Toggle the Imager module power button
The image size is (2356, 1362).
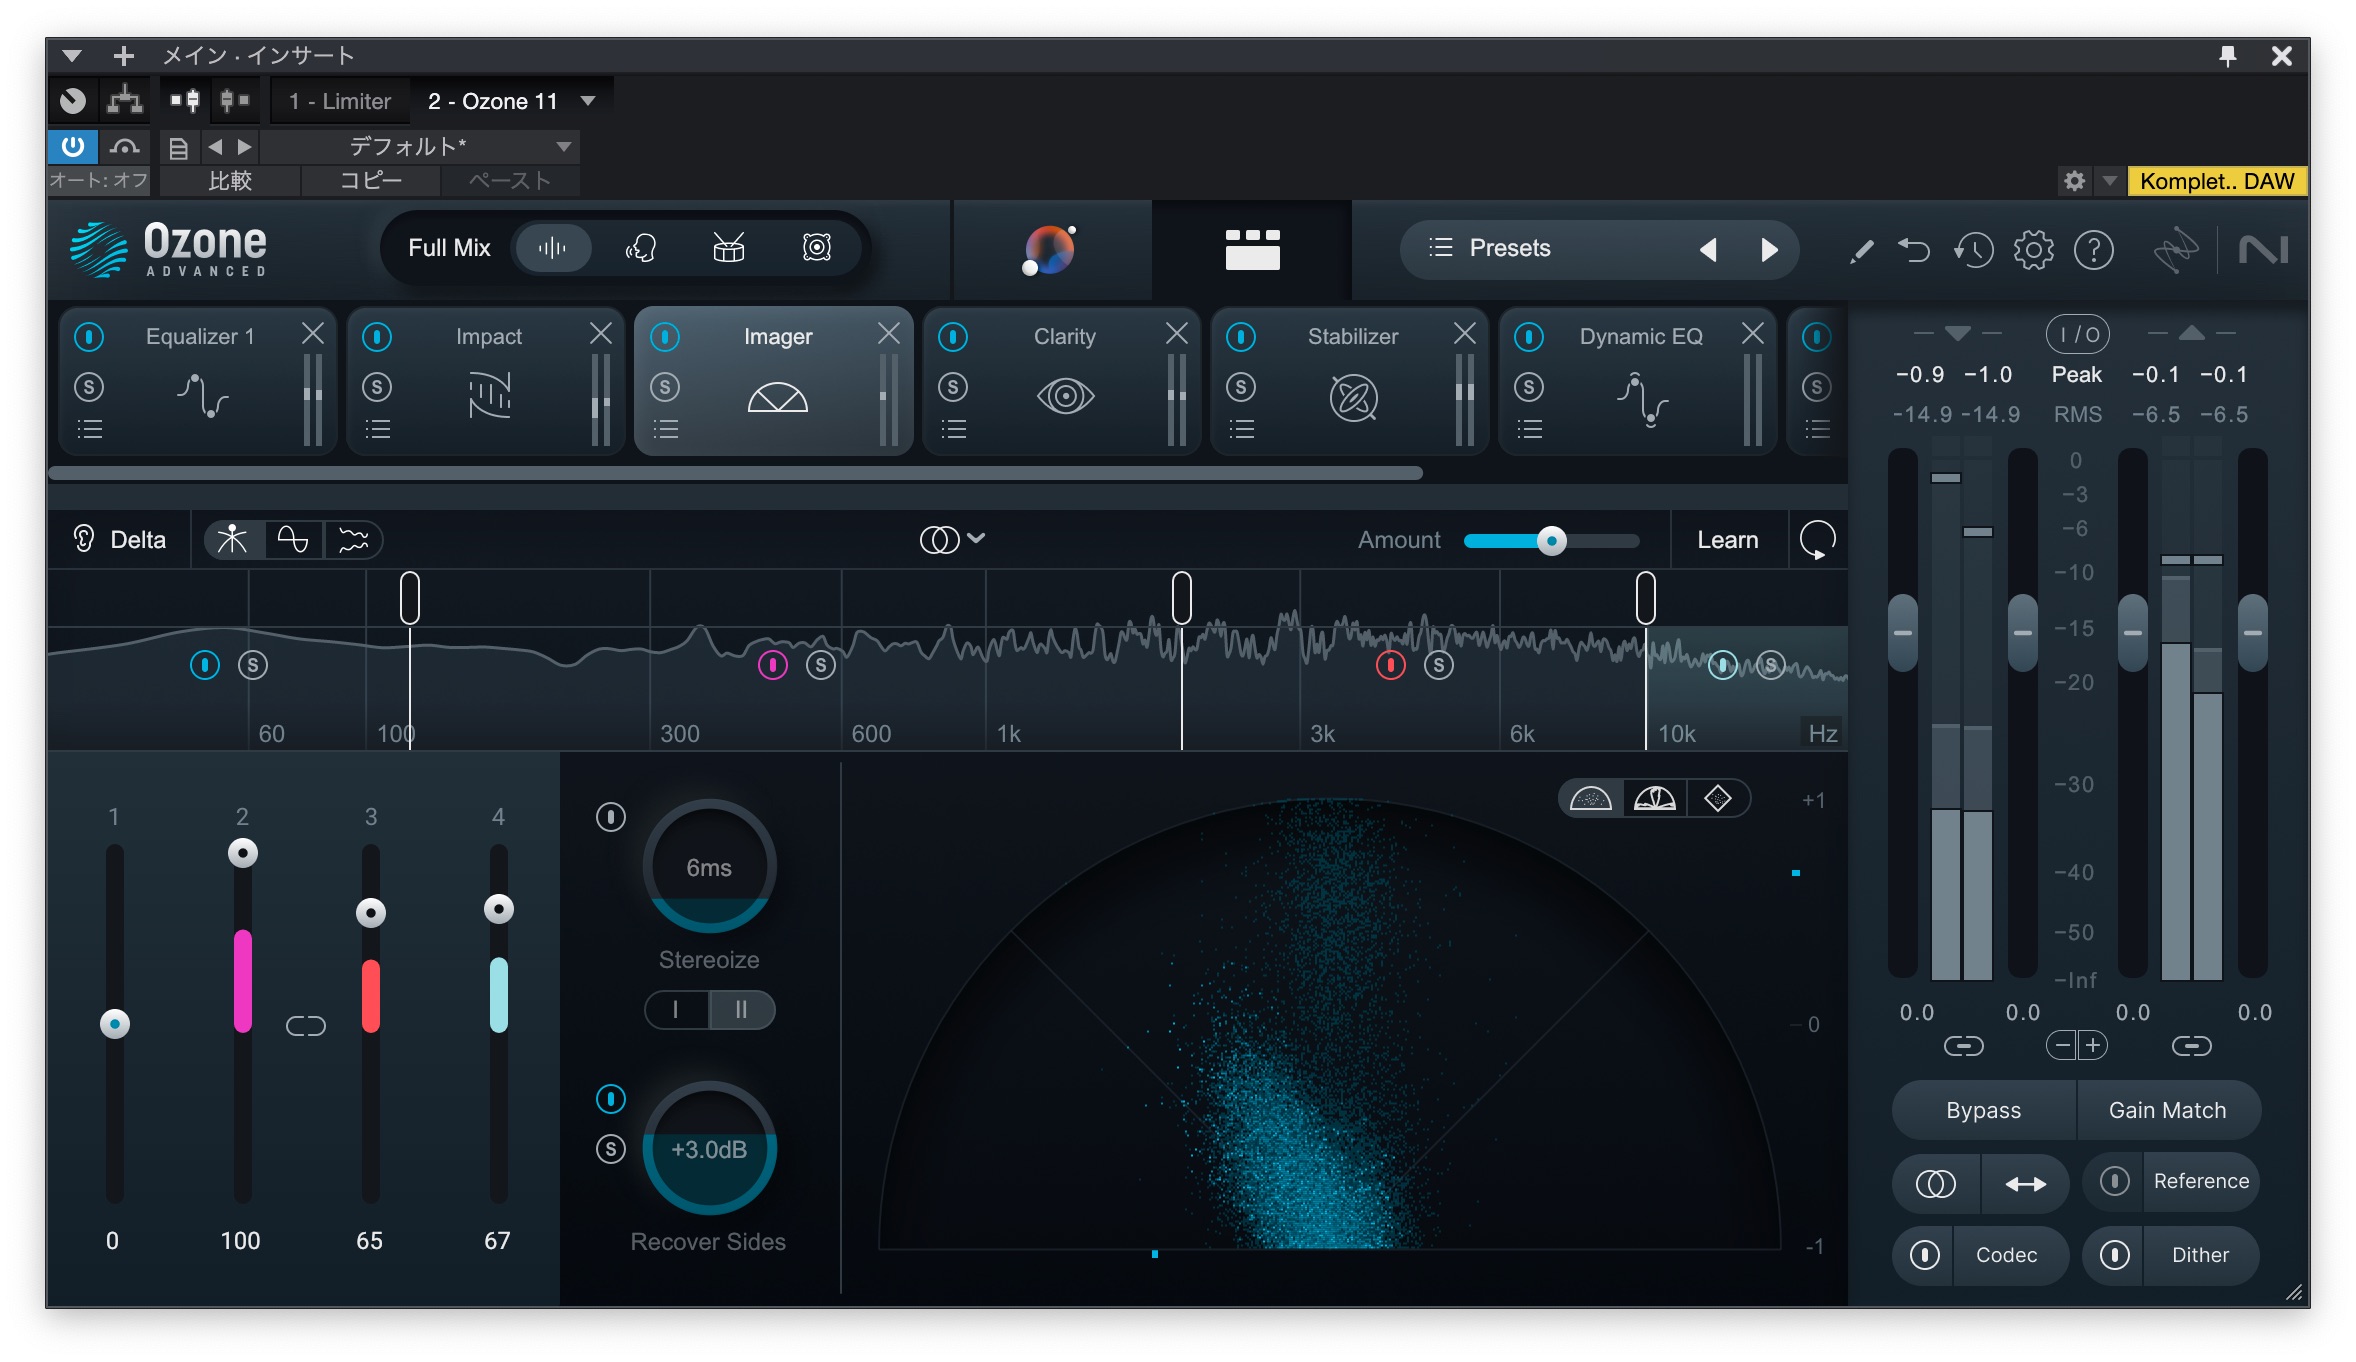click(x=665, y=337)
